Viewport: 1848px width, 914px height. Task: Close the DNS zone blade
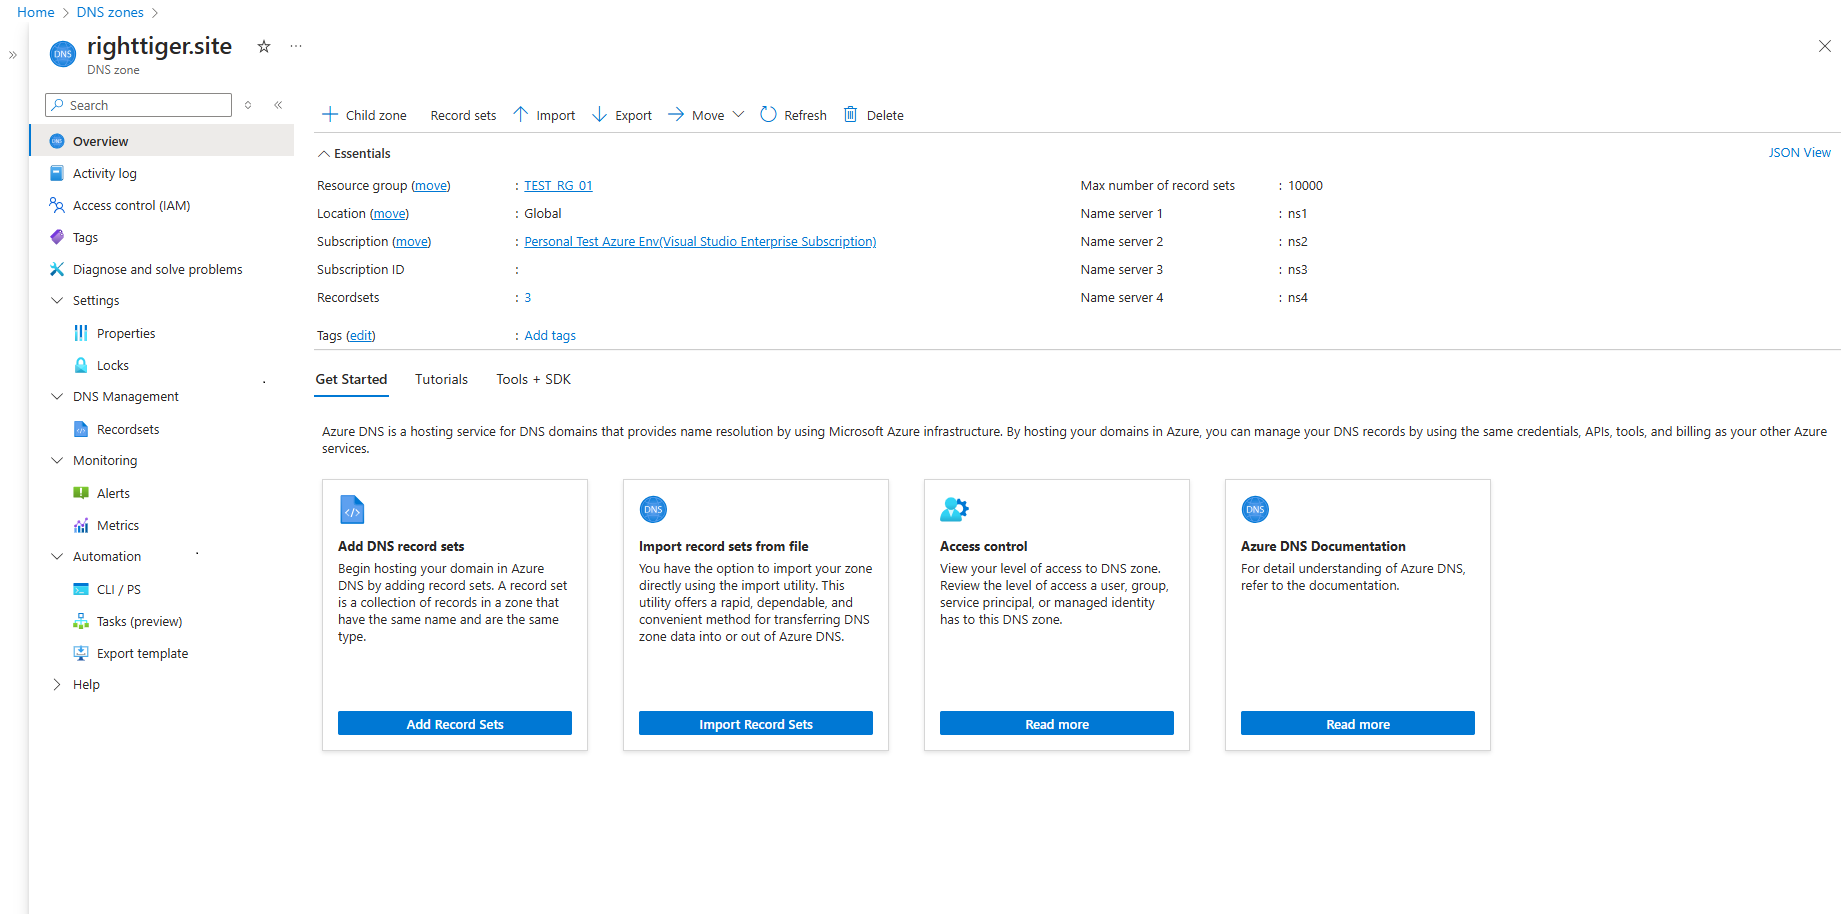1824,46
